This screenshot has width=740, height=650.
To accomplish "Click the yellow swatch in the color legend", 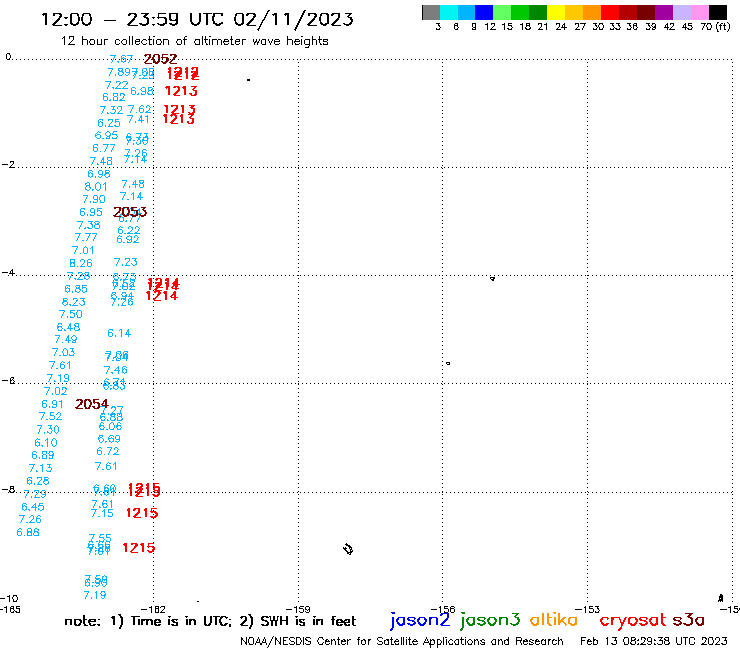I will click(556, 12).
